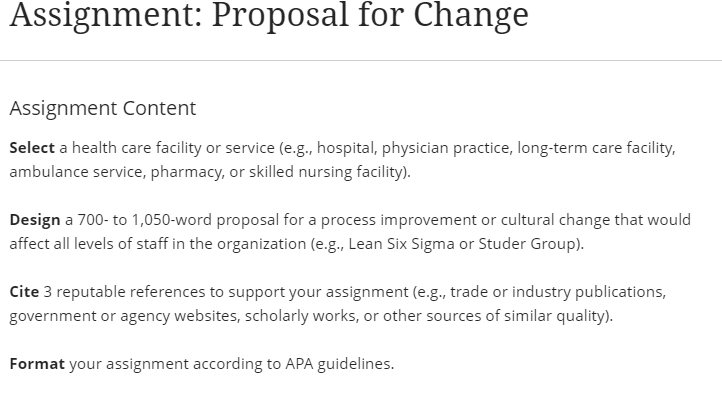The width and height of the screenshot is (722, 393).
Task: Click the phrase 'APA guidelines'
Action: click(339, 364)
